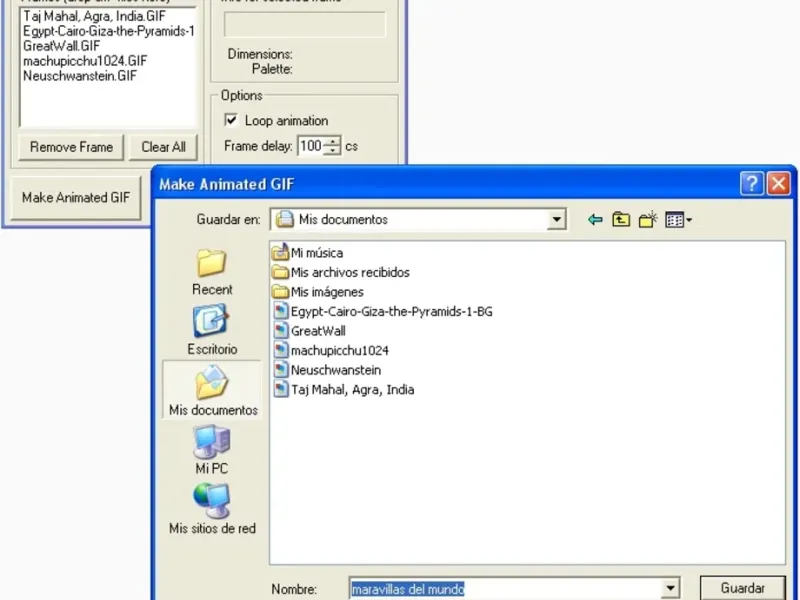Select the GreatWall file in dialog
This screenshot has height=600, width=800.
coord(310,331)
